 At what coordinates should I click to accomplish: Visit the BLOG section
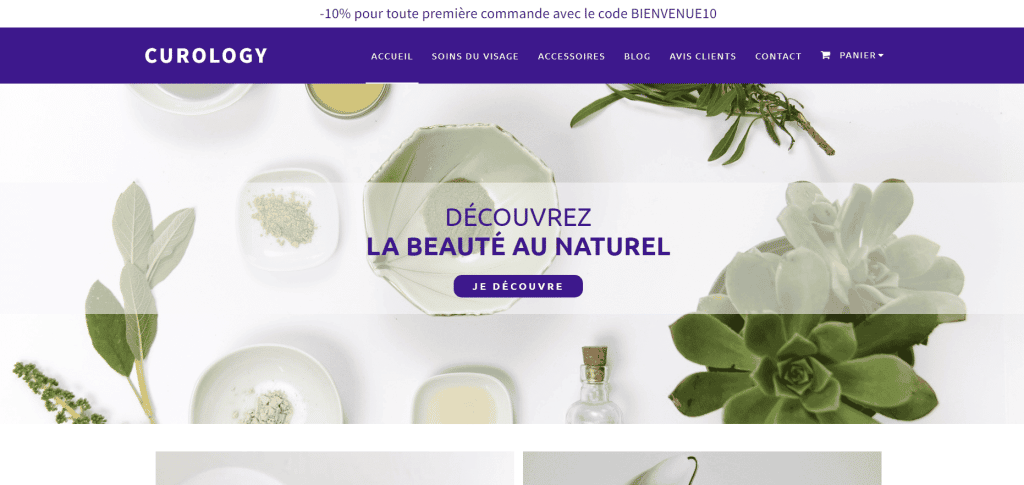click(637, 56)
